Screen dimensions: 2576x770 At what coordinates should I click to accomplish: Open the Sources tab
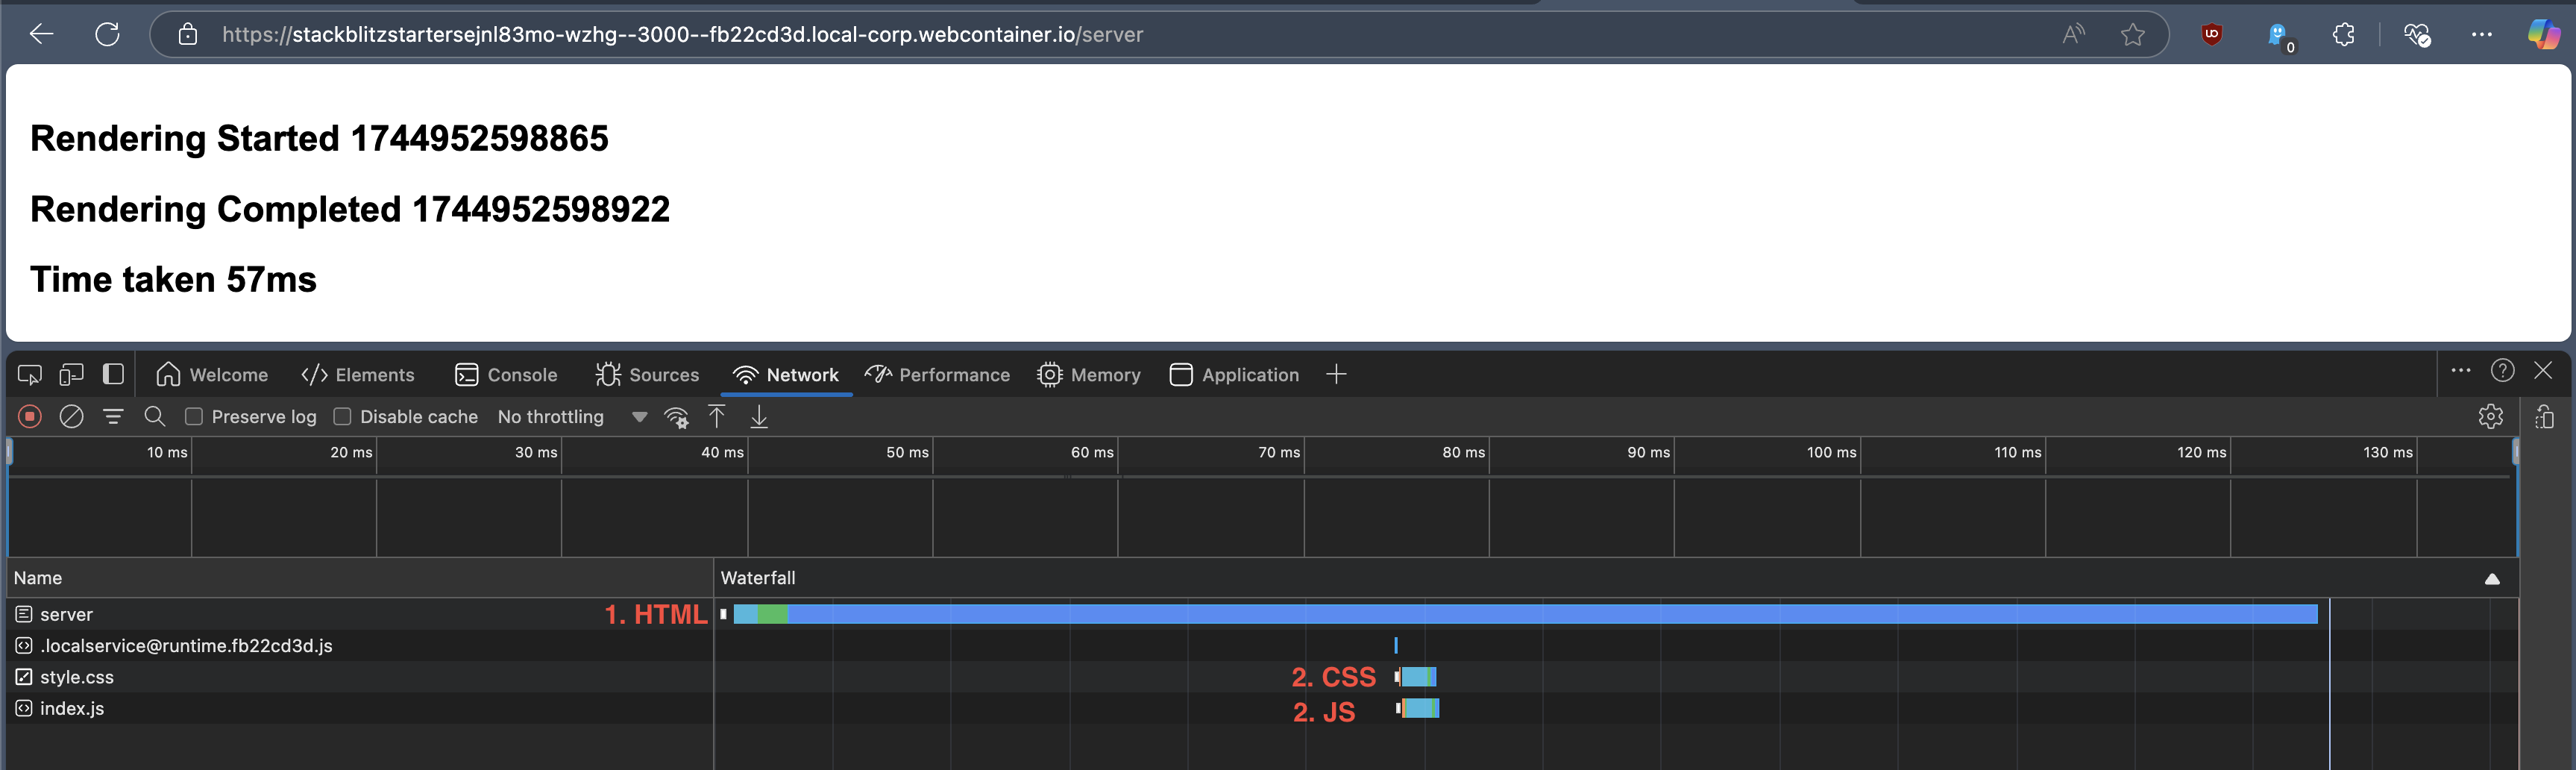point(647,375)
